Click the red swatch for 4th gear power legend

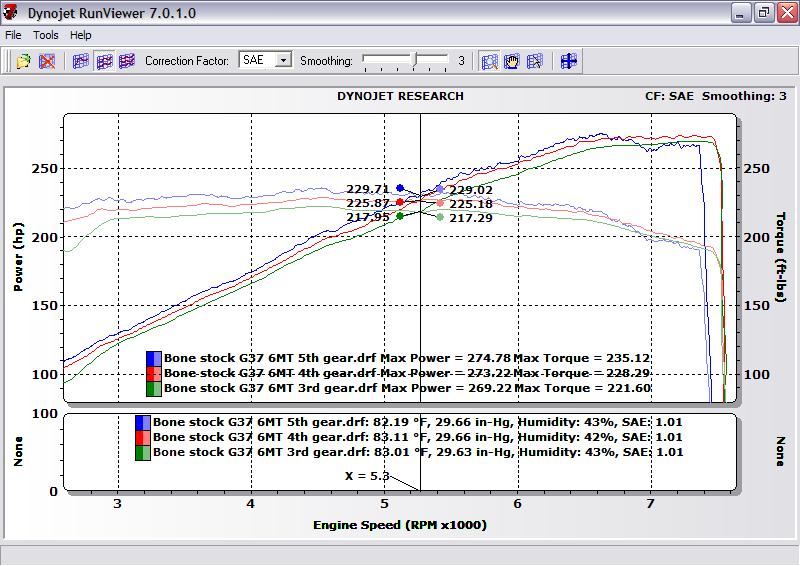154,374
